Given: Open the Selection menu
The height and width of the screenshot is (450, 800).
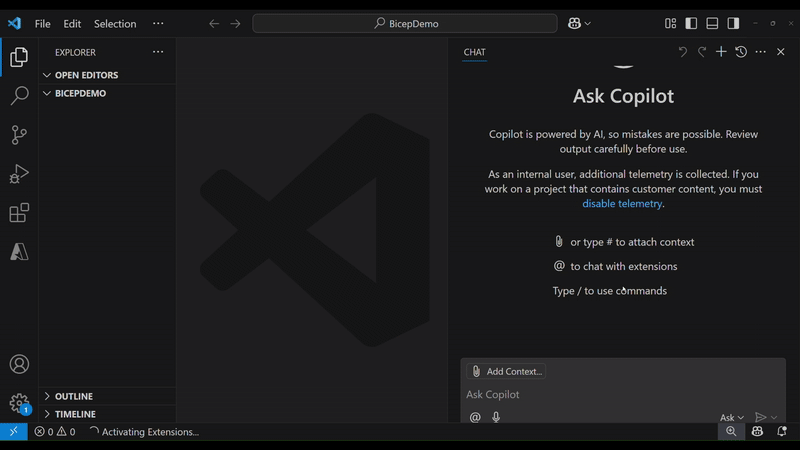Looking at the screenshot, I should pos(115,23).
